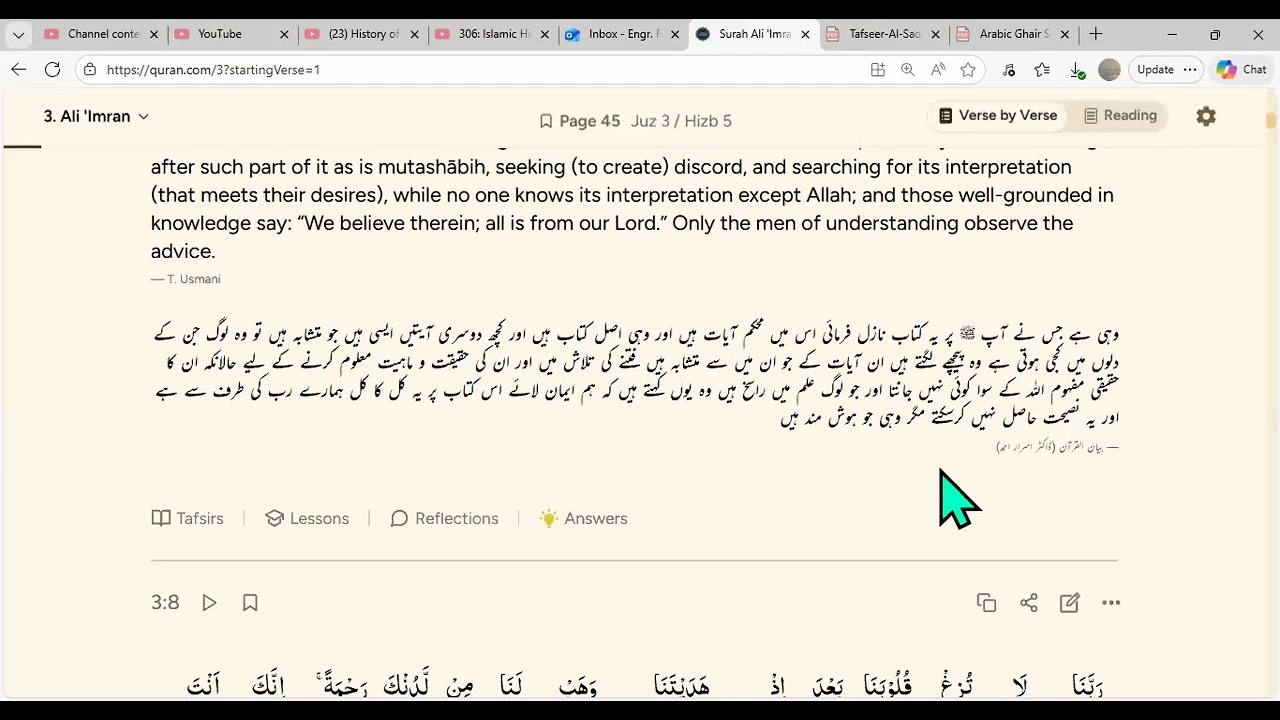This screenshot has width=1280, height=720.
Task: Open the browser three-dot menu
Action: [1190, 70]
